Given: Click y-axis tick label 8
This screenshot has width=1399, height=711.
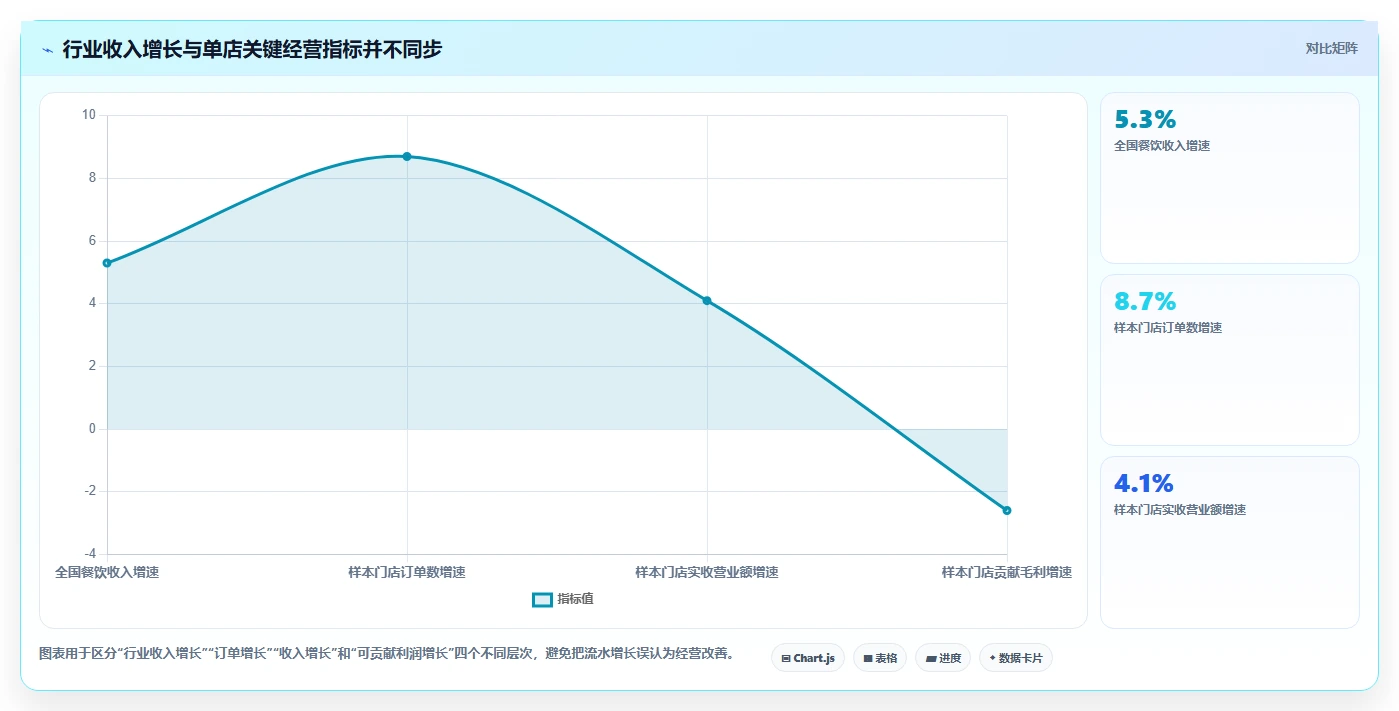Looking at the screenshot, I should [x=92, y=178].
